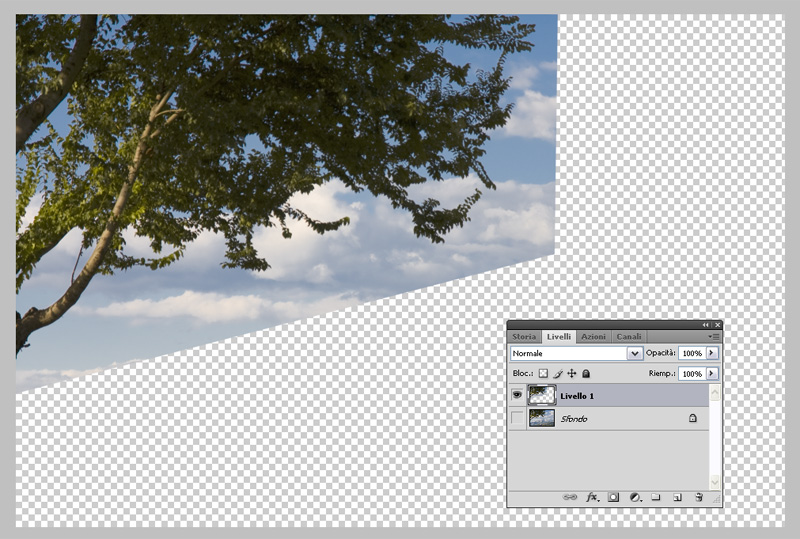Toggle lock transparent pixels
Screen dimensions: 800x539
point(544,373)
